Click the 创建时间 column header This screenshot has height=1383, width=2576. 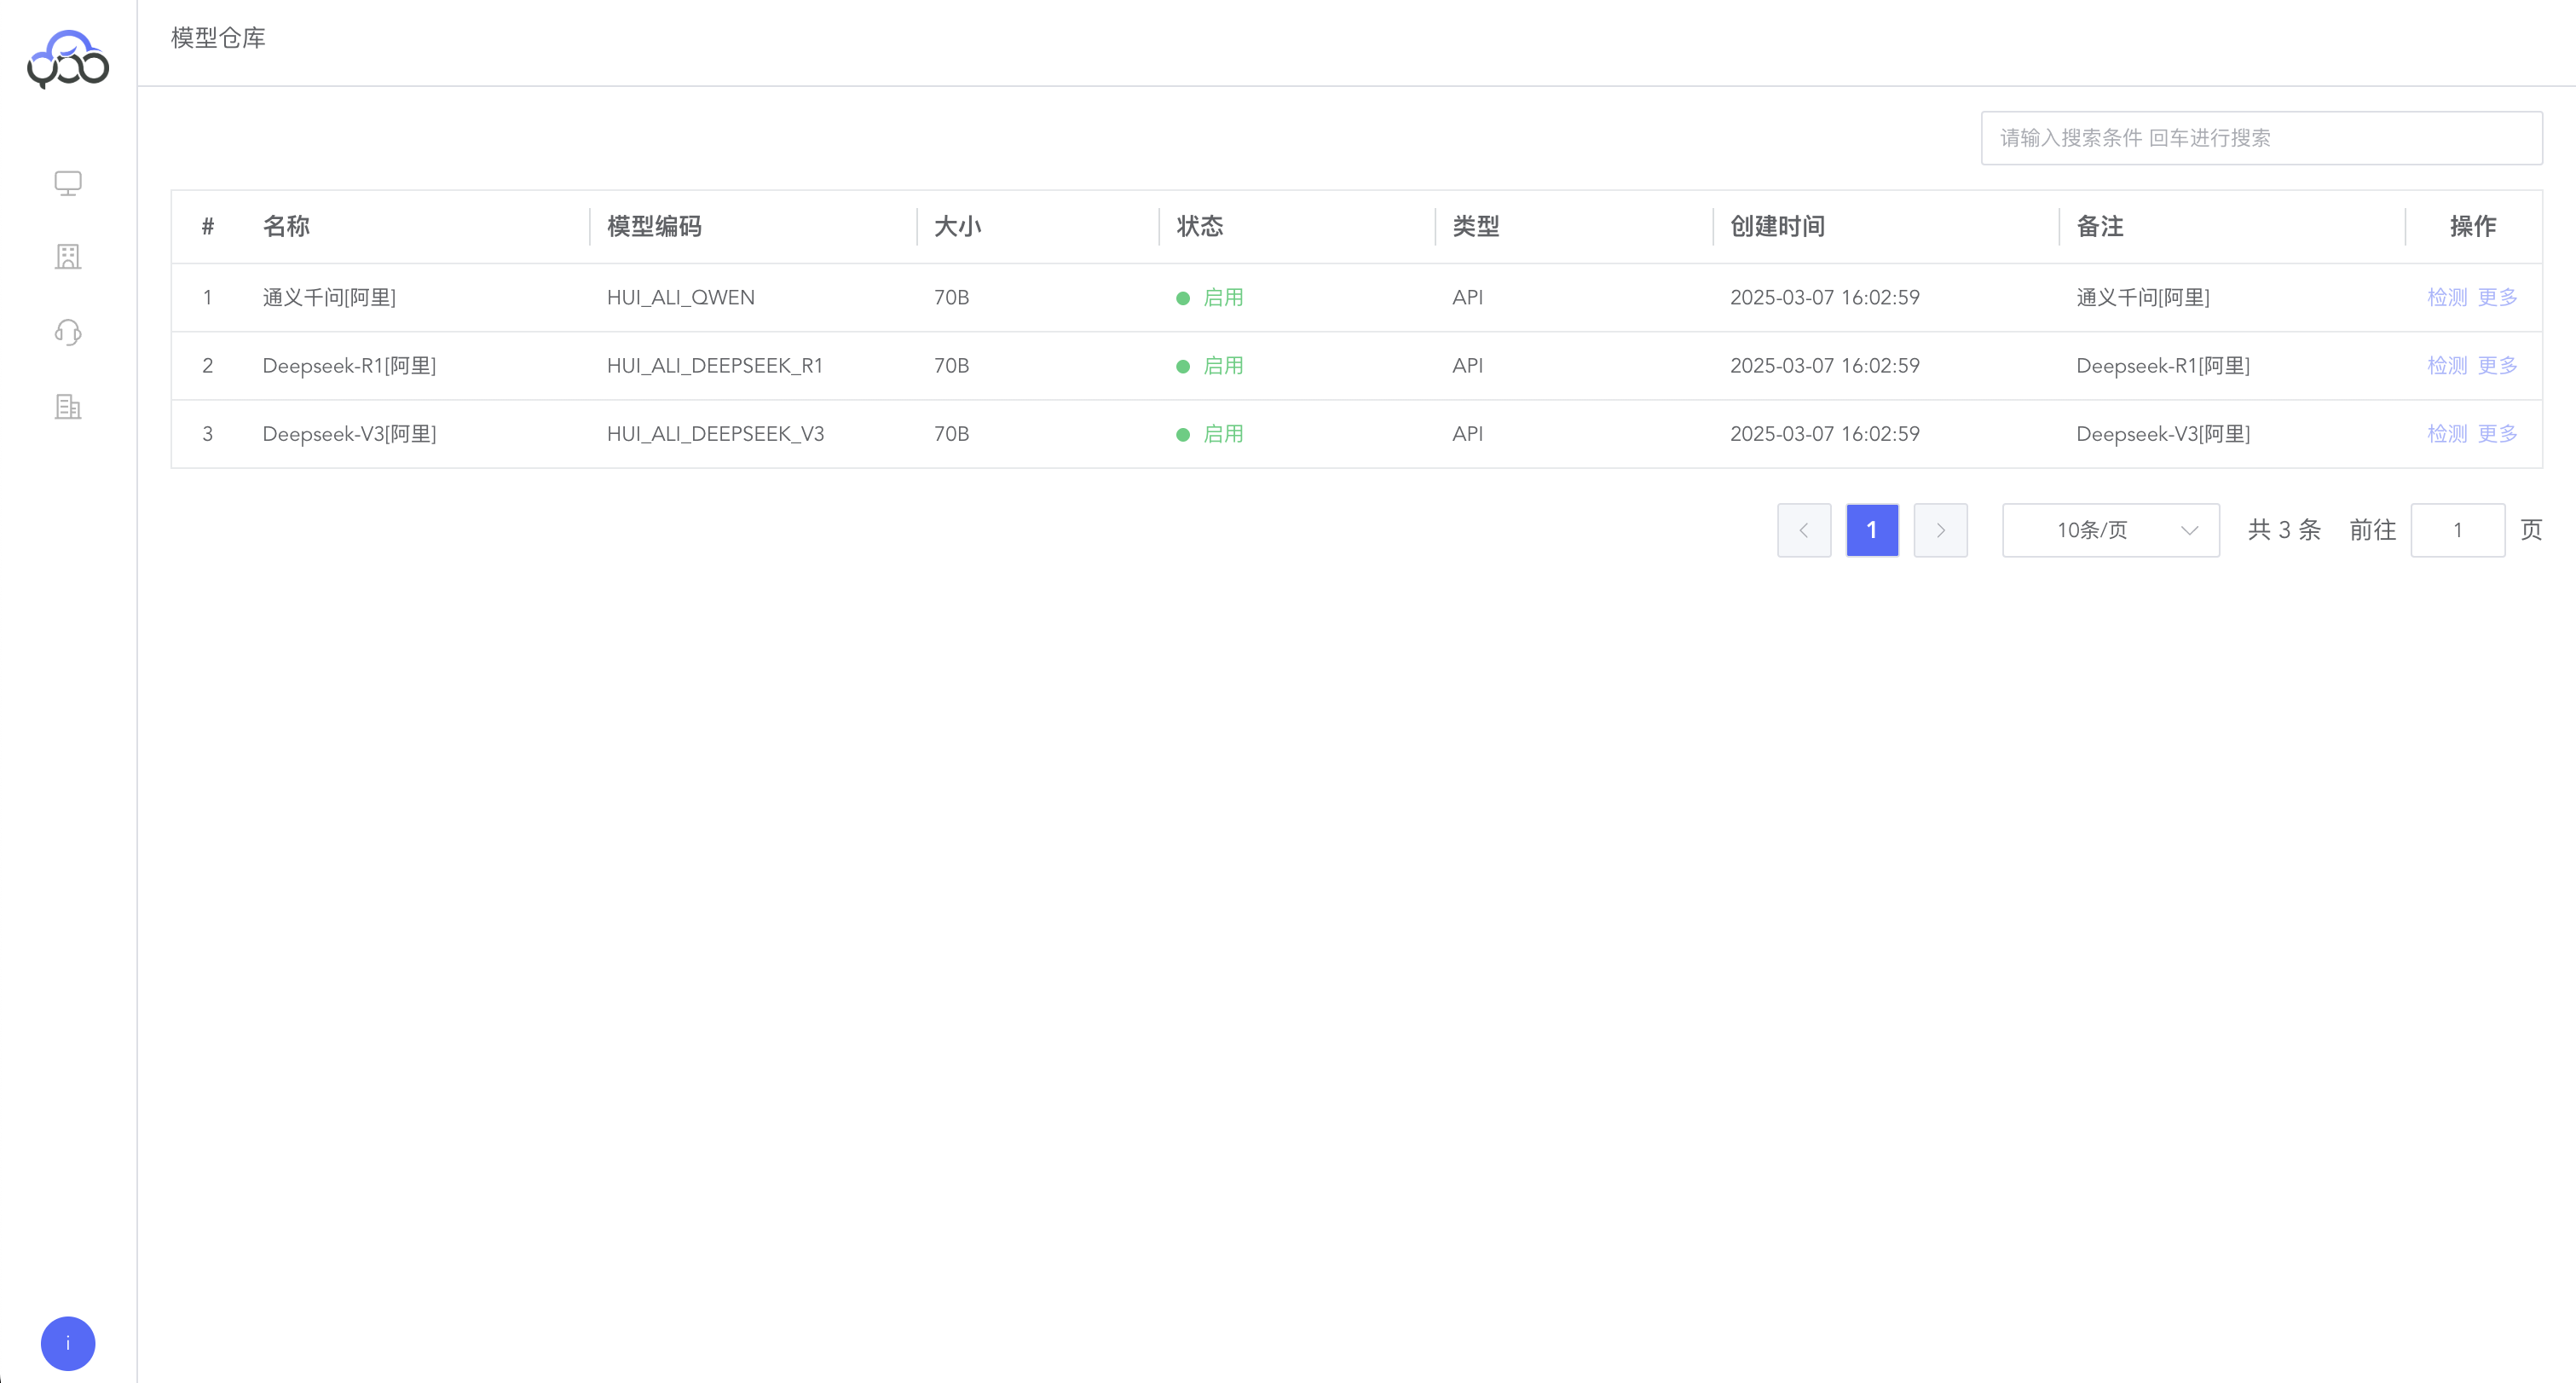point(1777,226)
